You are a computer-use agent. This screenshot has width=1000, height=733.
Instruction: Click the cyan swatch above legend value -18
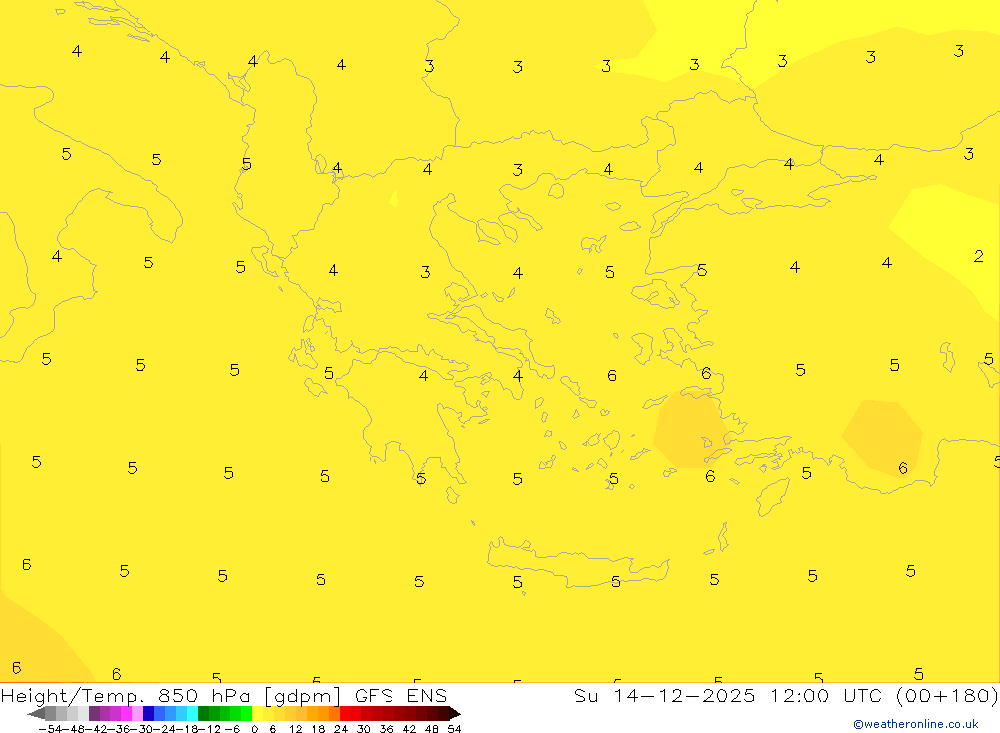(x=192, y=713)
